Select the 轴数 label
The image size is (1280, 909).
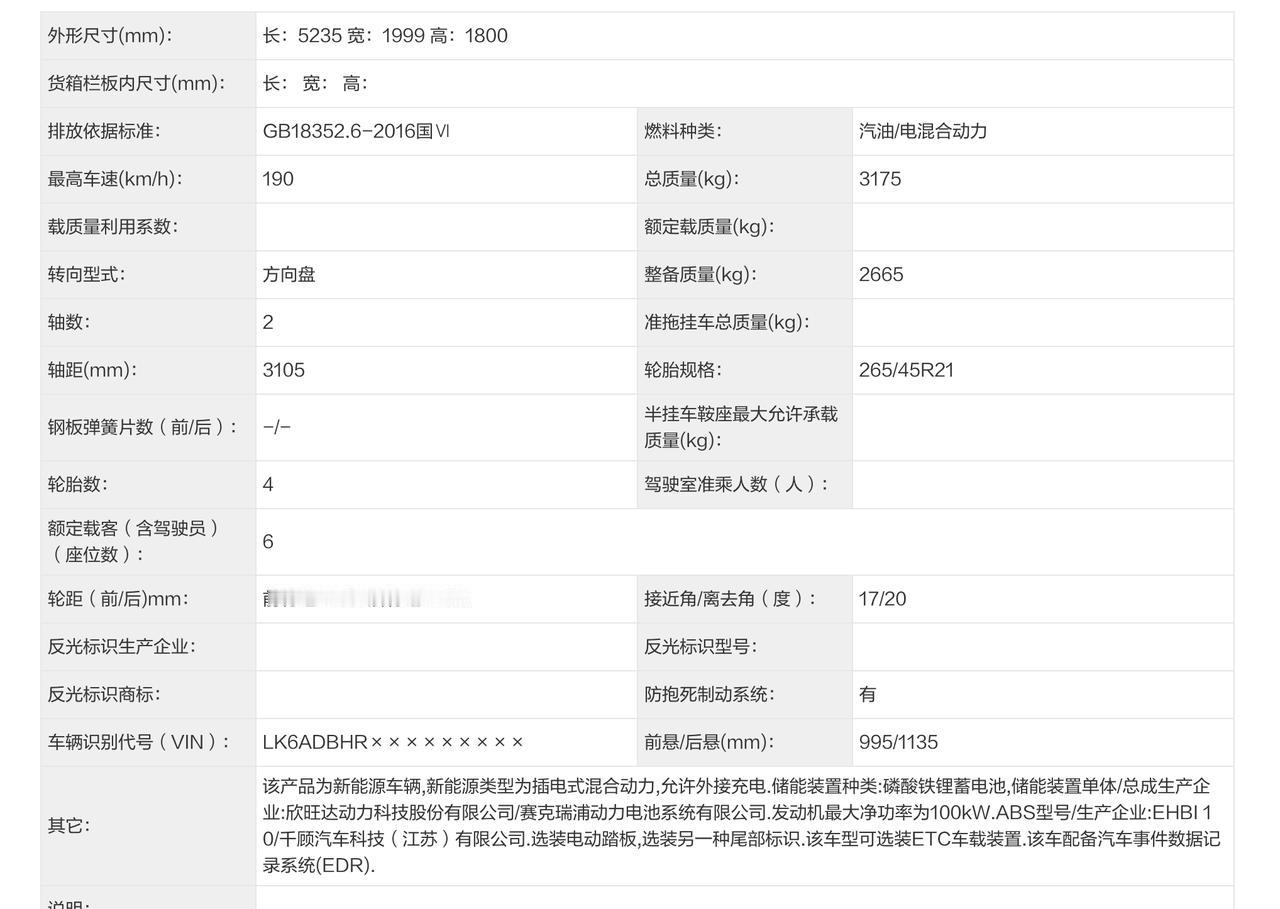69,322
